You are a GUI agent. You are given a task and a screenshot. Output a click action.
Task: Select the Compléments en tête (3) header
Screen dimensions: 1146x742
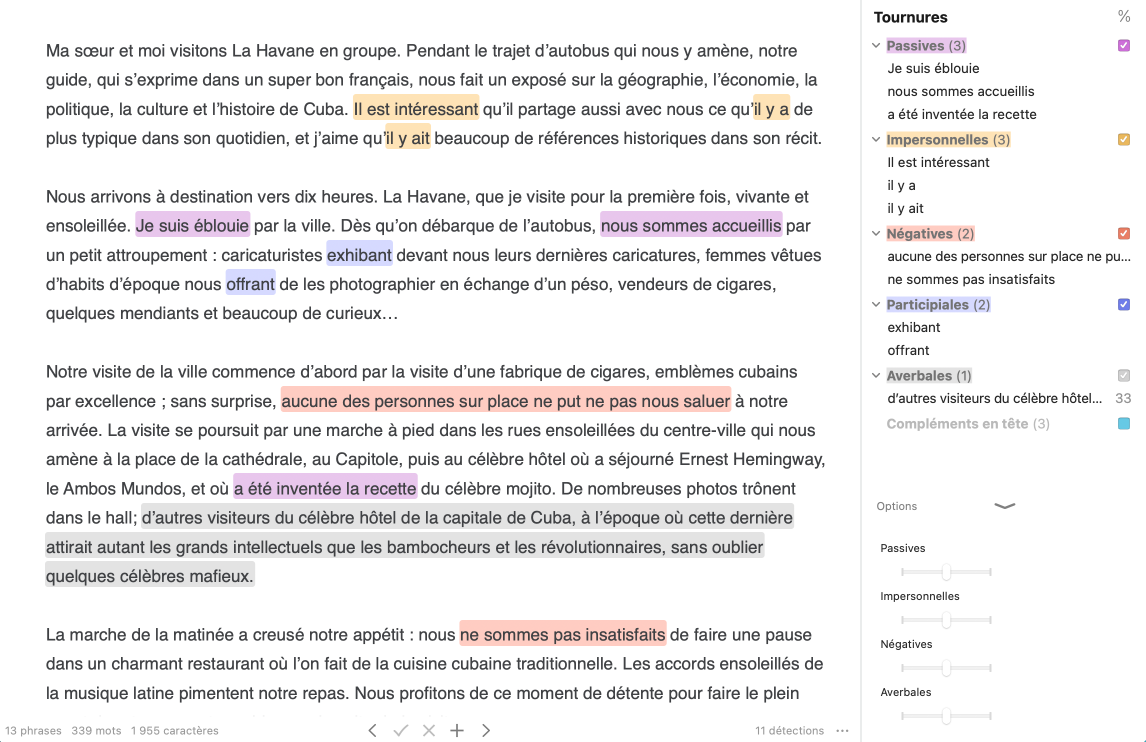(968, 424)
